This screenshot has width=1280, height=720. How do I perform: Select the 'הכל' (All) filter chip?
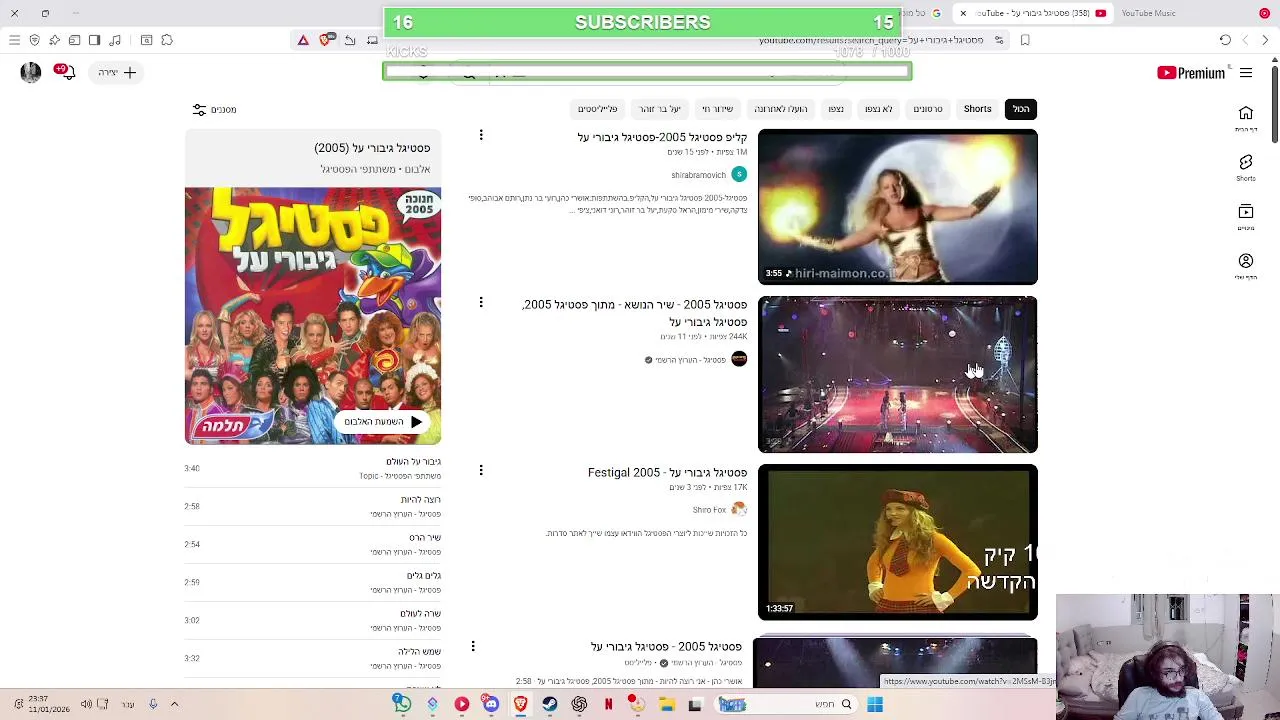(x=1020, y=109)
